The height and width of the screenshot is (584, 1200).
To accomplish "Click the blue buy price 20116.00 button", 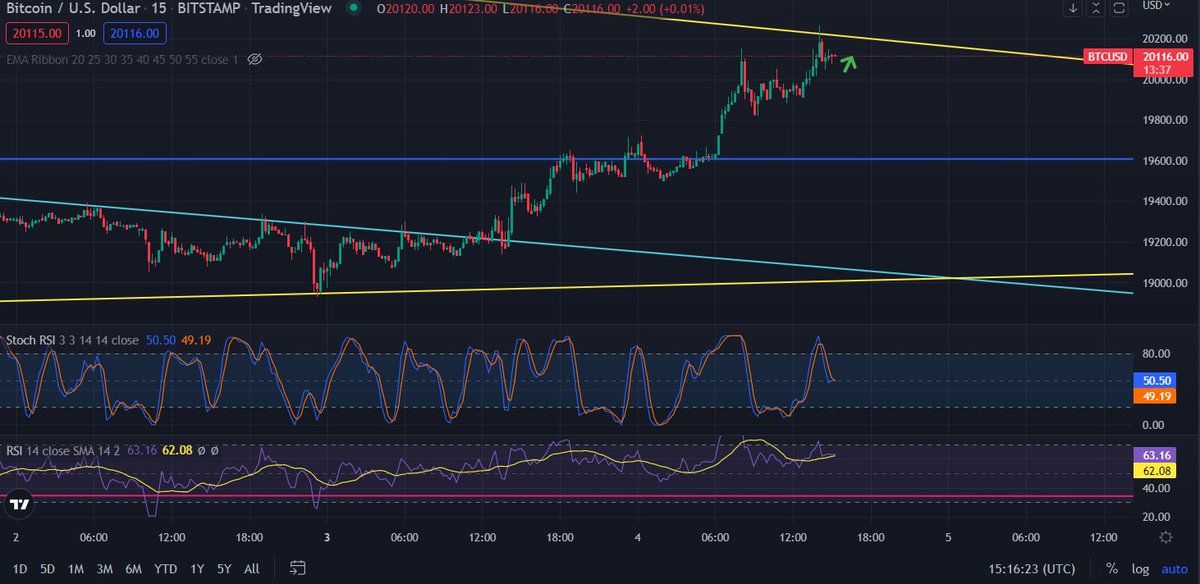I will 135,33.
